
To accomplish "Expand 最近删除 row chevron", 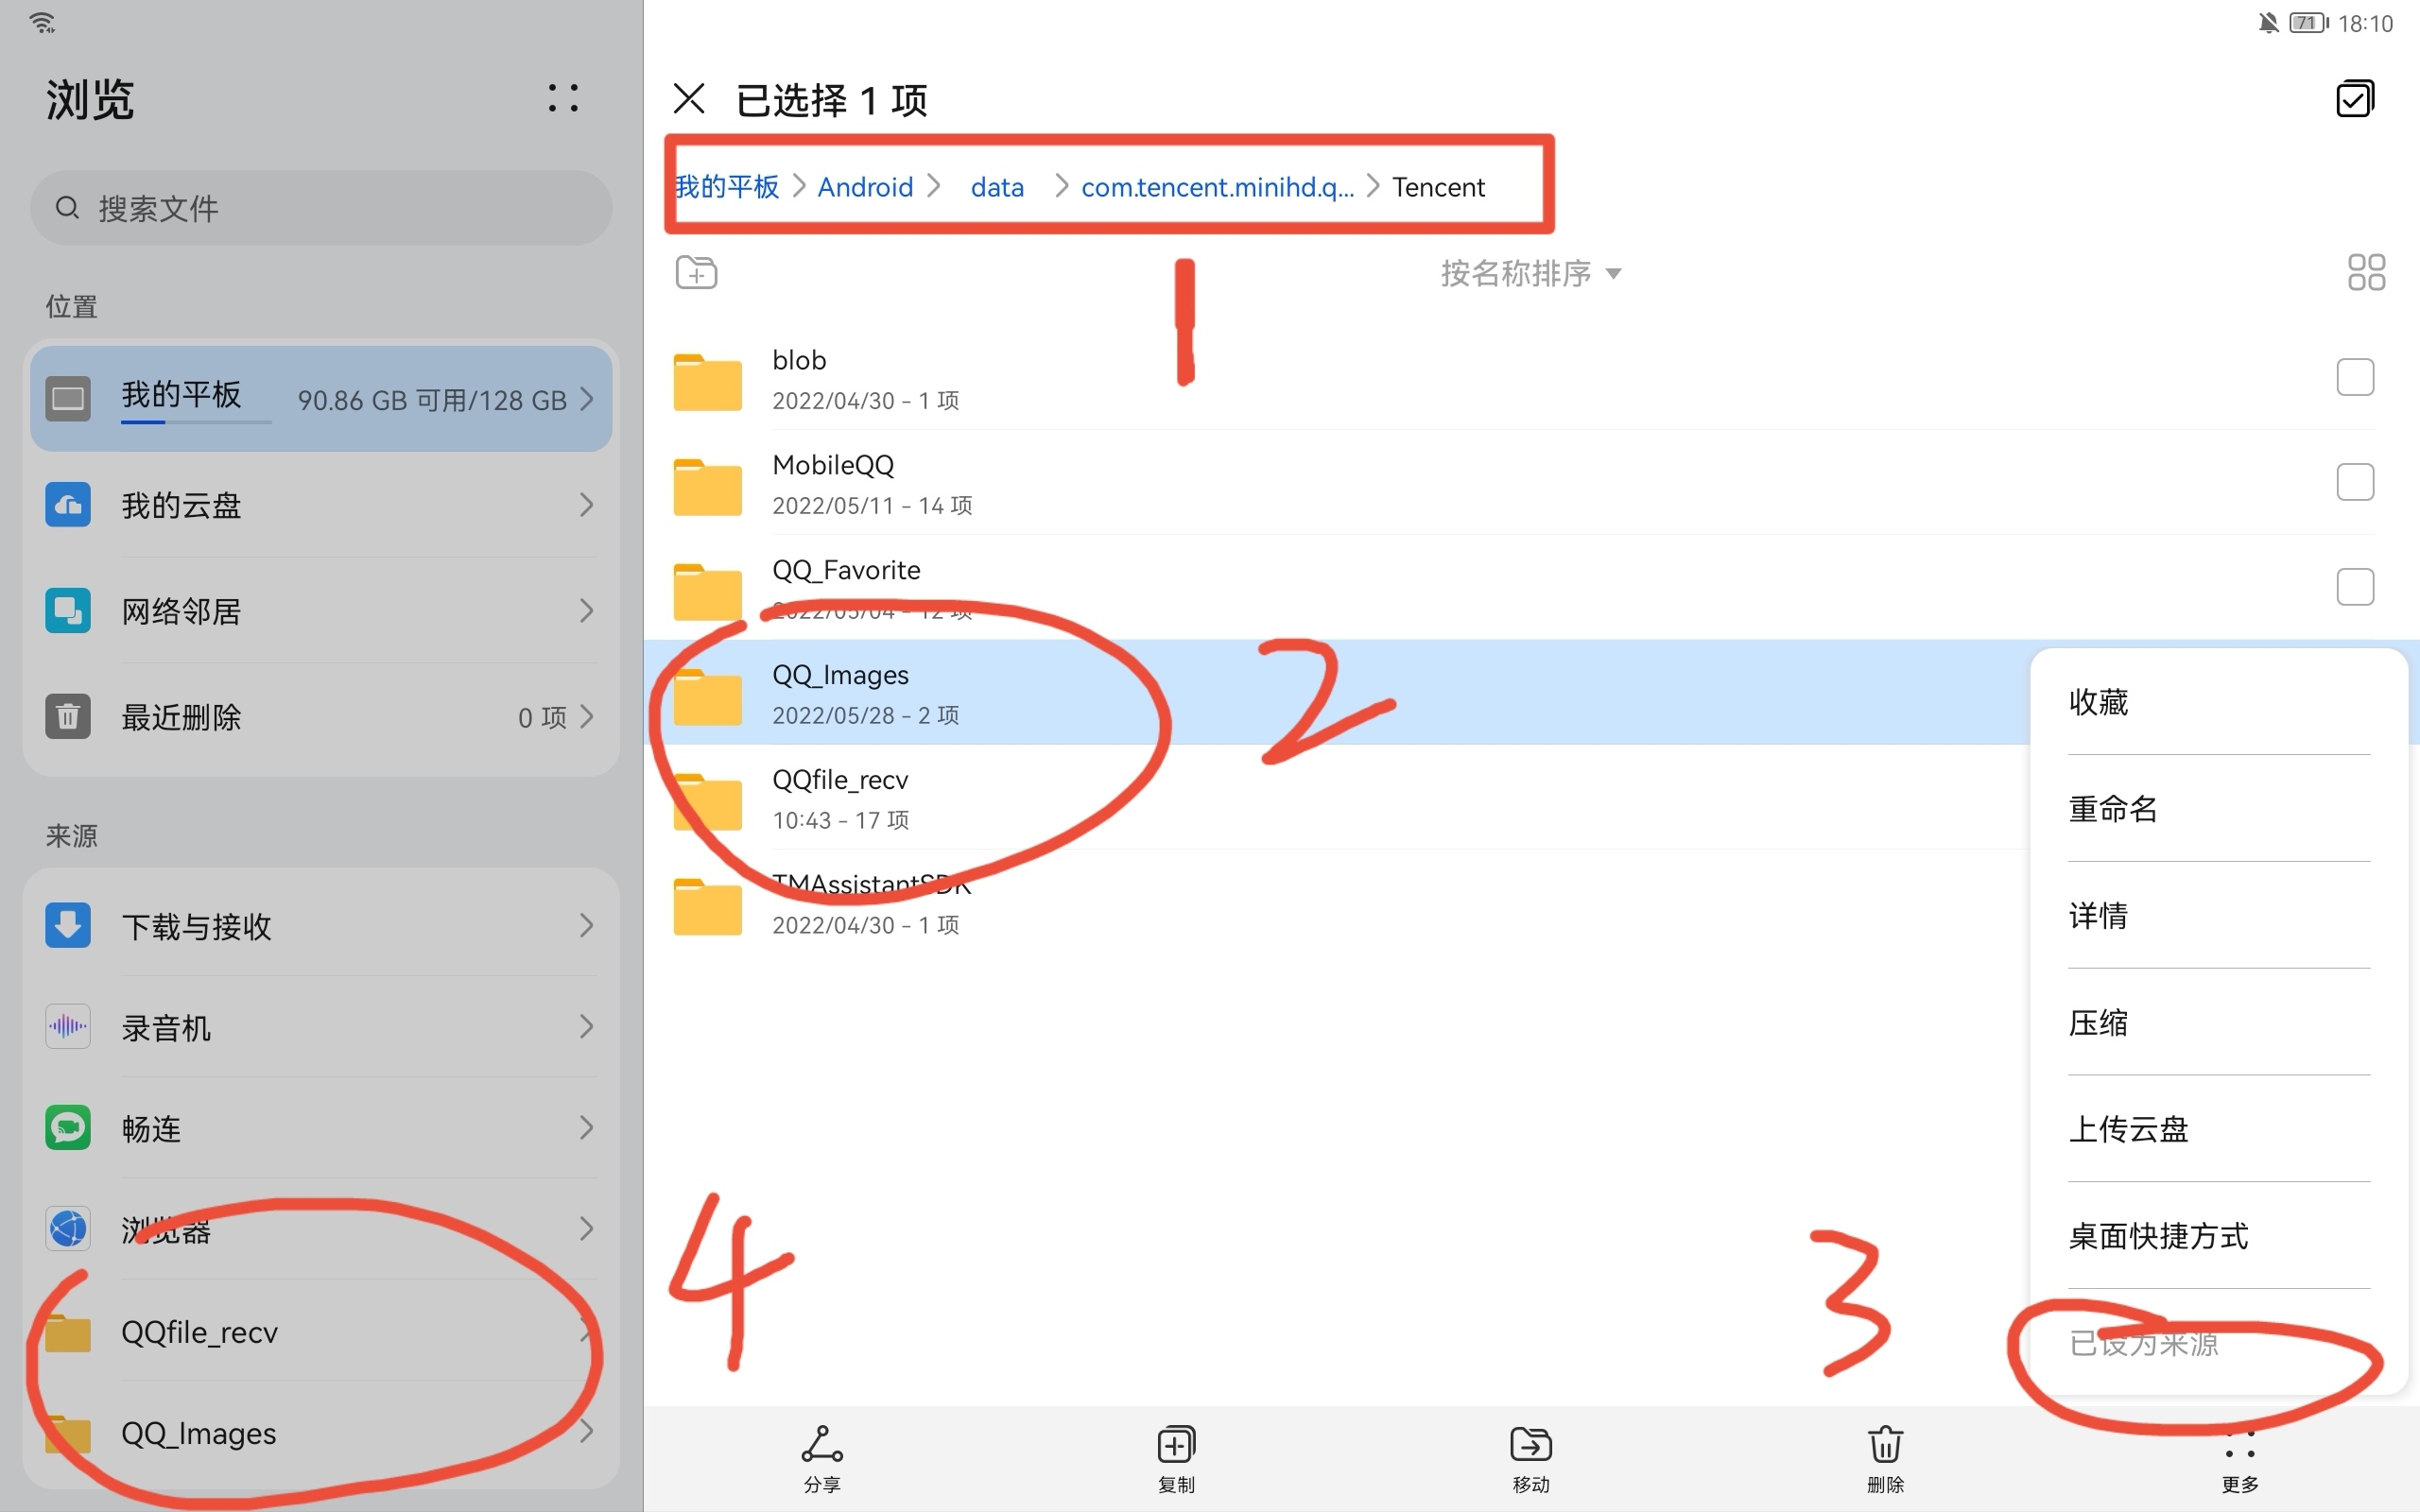I will (x=587, y=716).
